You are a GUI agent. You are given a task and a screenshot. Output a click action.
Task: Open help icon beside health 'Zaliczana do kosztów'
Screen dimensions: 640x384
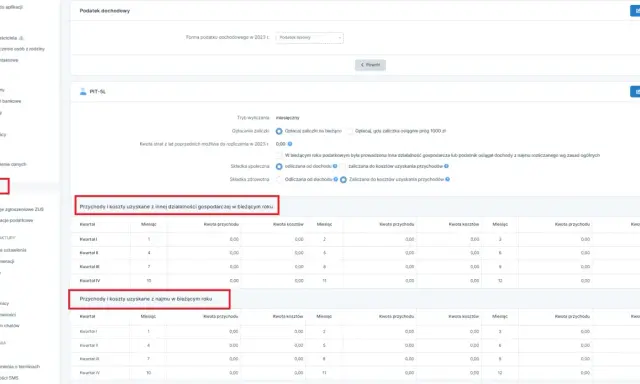[x=447, y=179]
